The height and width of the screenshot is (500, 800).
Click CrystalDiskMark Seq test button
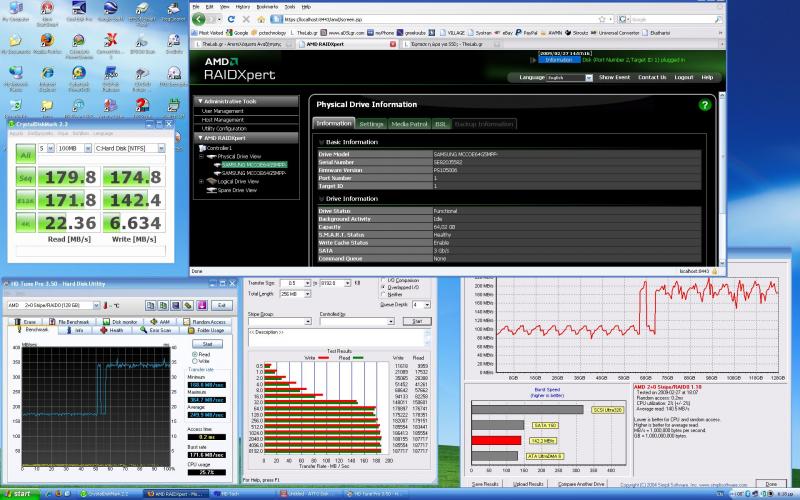click(x=26, y=178)
